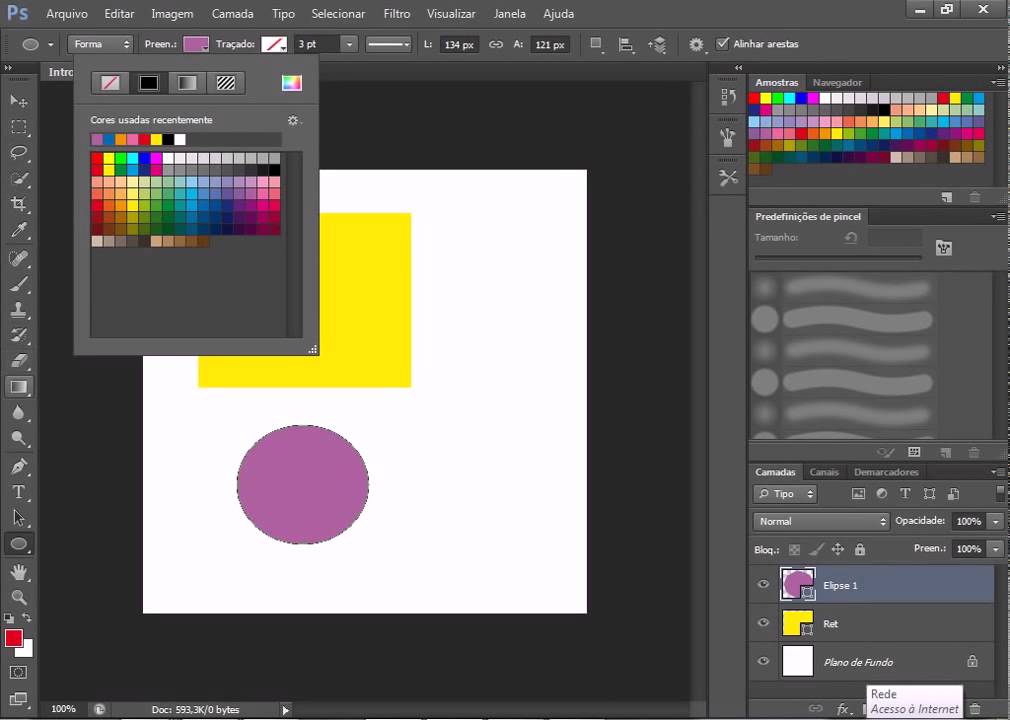Switch to the Canais tab

pyautogui.click(x=824, y=472)
